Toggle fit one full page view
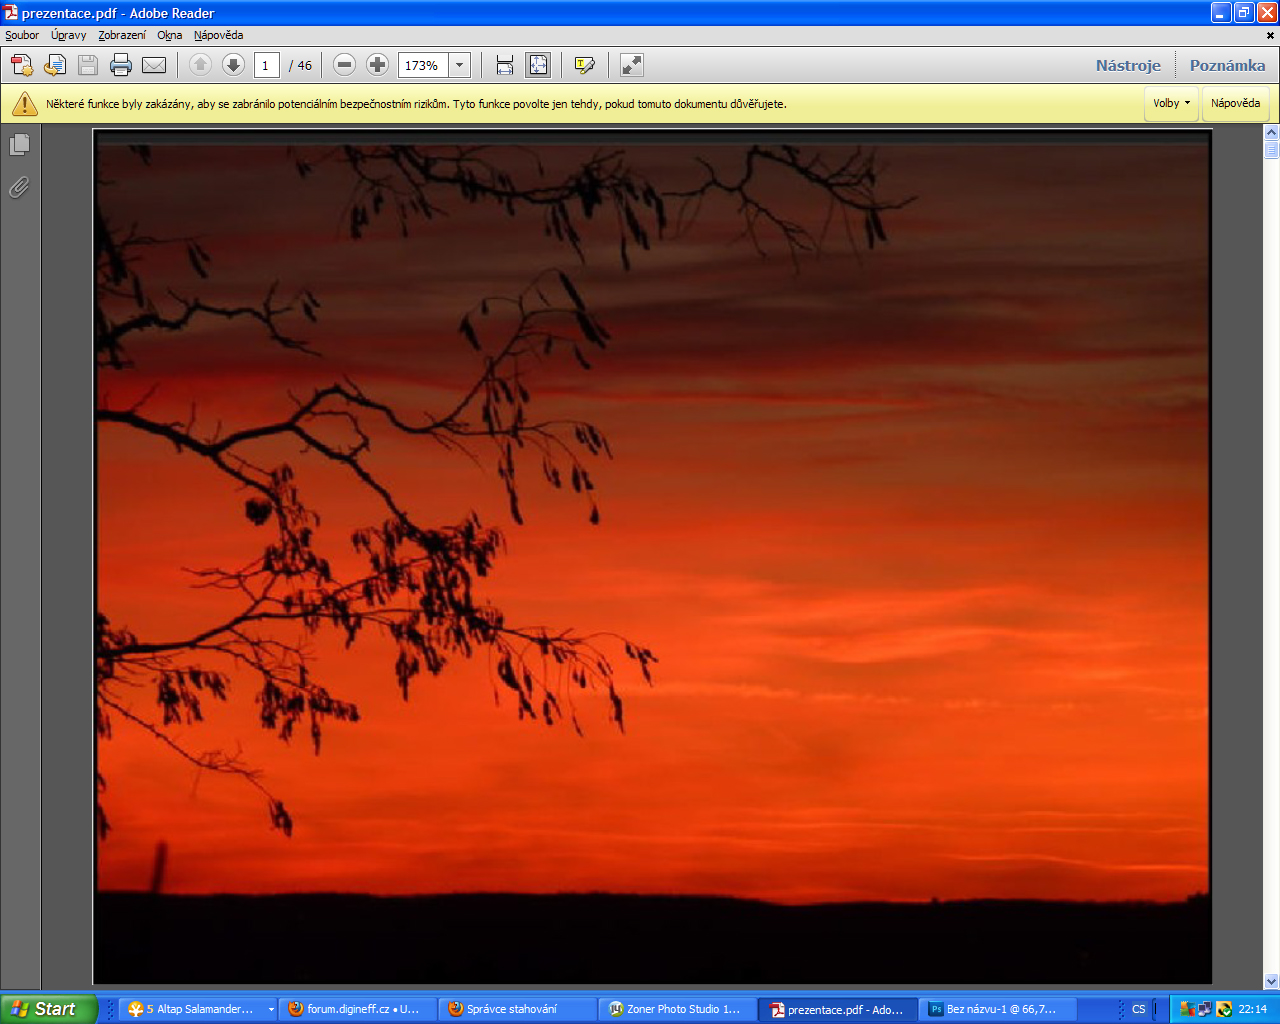This screenshot has width=1280, height=1024. click(x=538, y=66)
